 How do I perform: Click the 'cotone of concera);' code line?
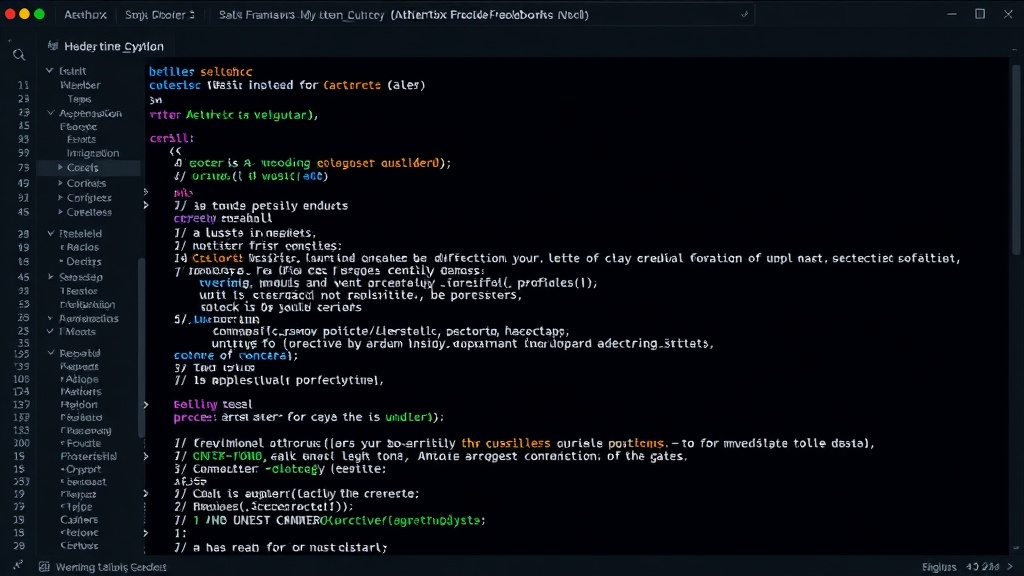(x=236, y=356)
